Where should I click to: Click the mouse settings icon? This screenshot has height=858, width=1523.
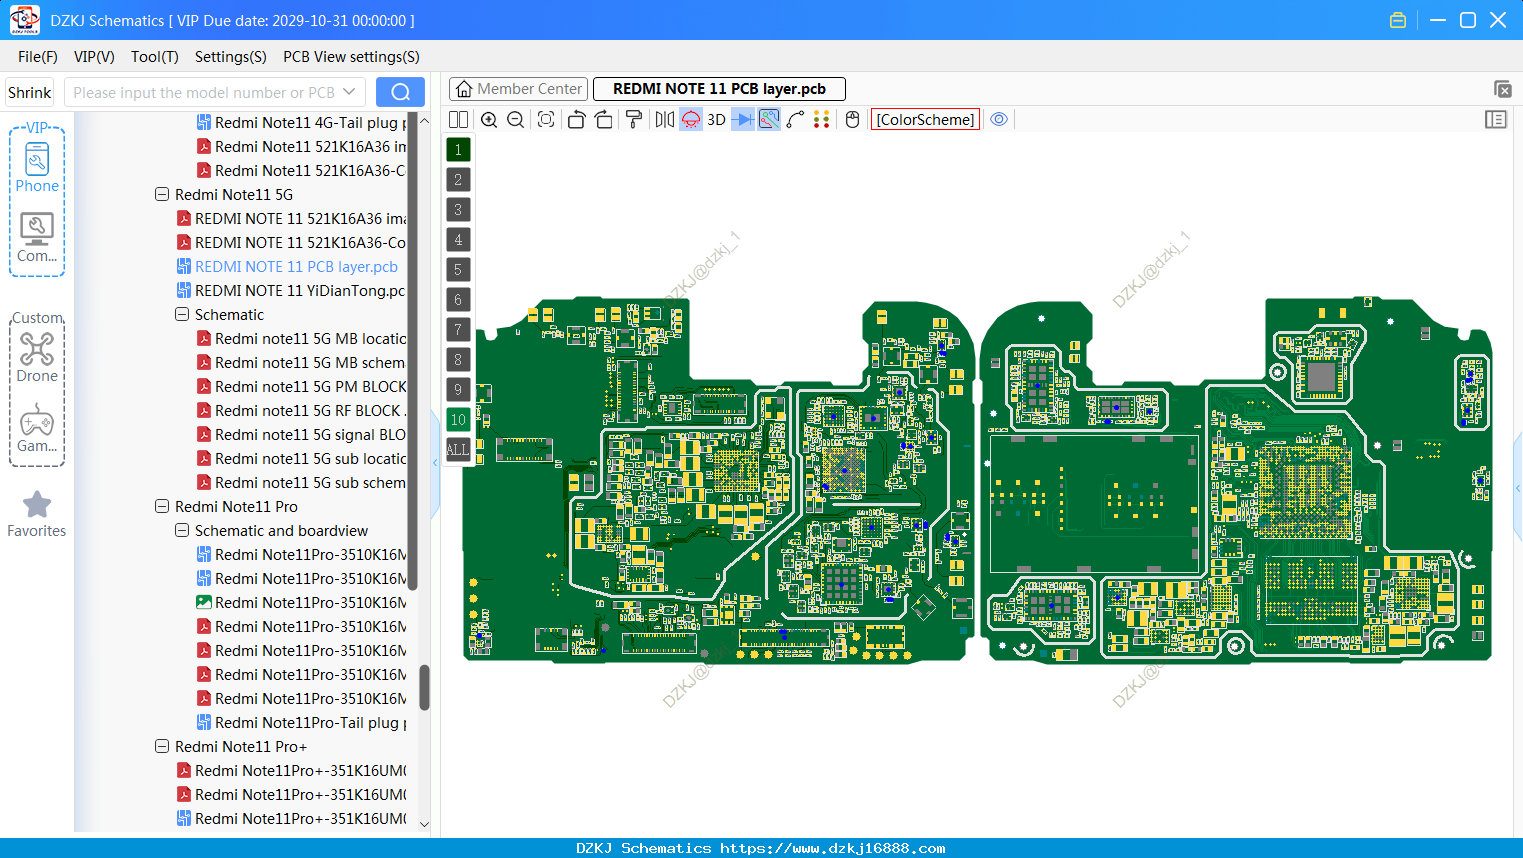(x=852, y=119)
